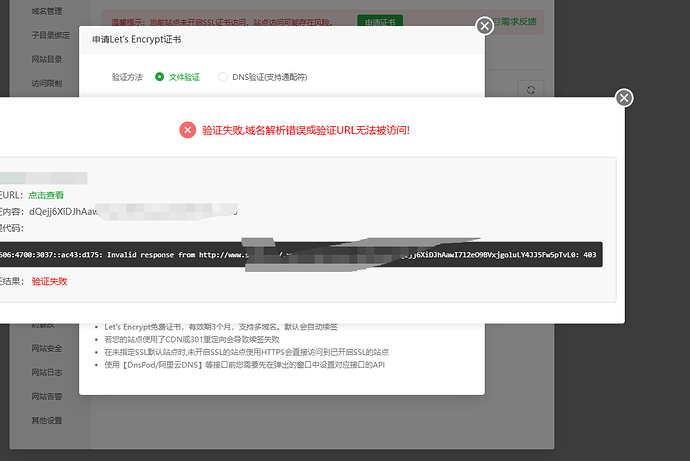Click the red 验证失败 result text
Image resolution: width=690 pixels, height=461 pixels.
49,282
